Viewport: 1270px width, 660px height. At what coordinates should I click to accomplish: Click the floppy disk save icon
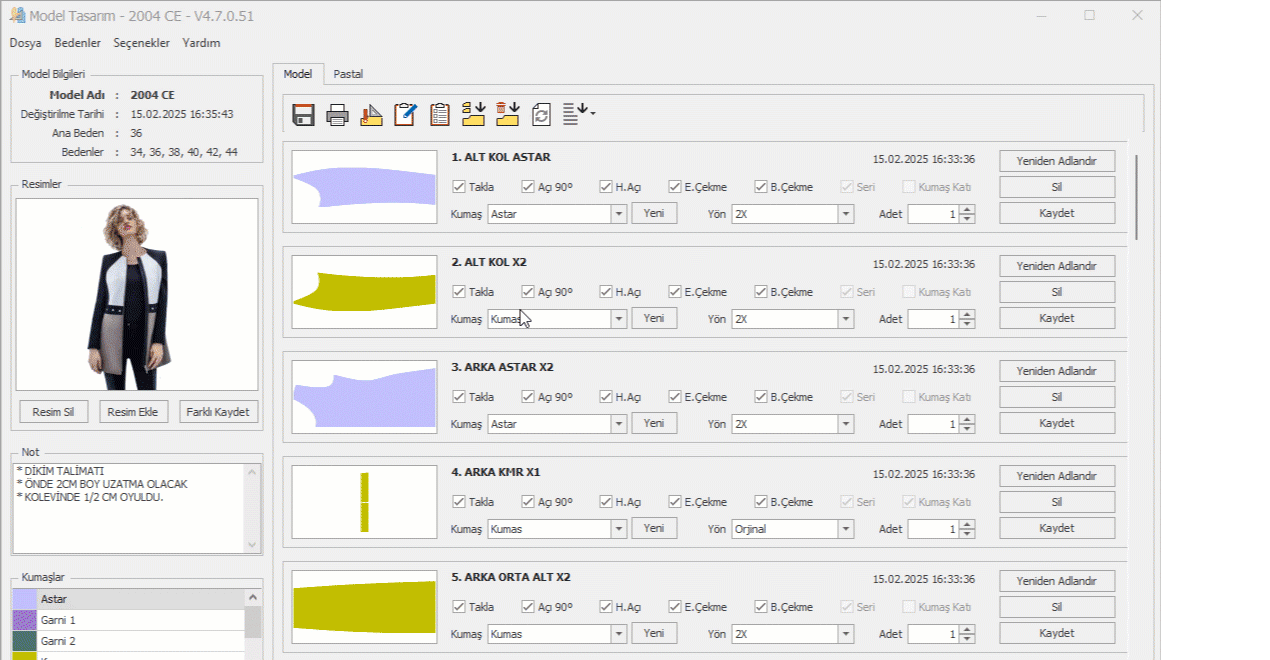pyautogui.click(x=304, y=115)
